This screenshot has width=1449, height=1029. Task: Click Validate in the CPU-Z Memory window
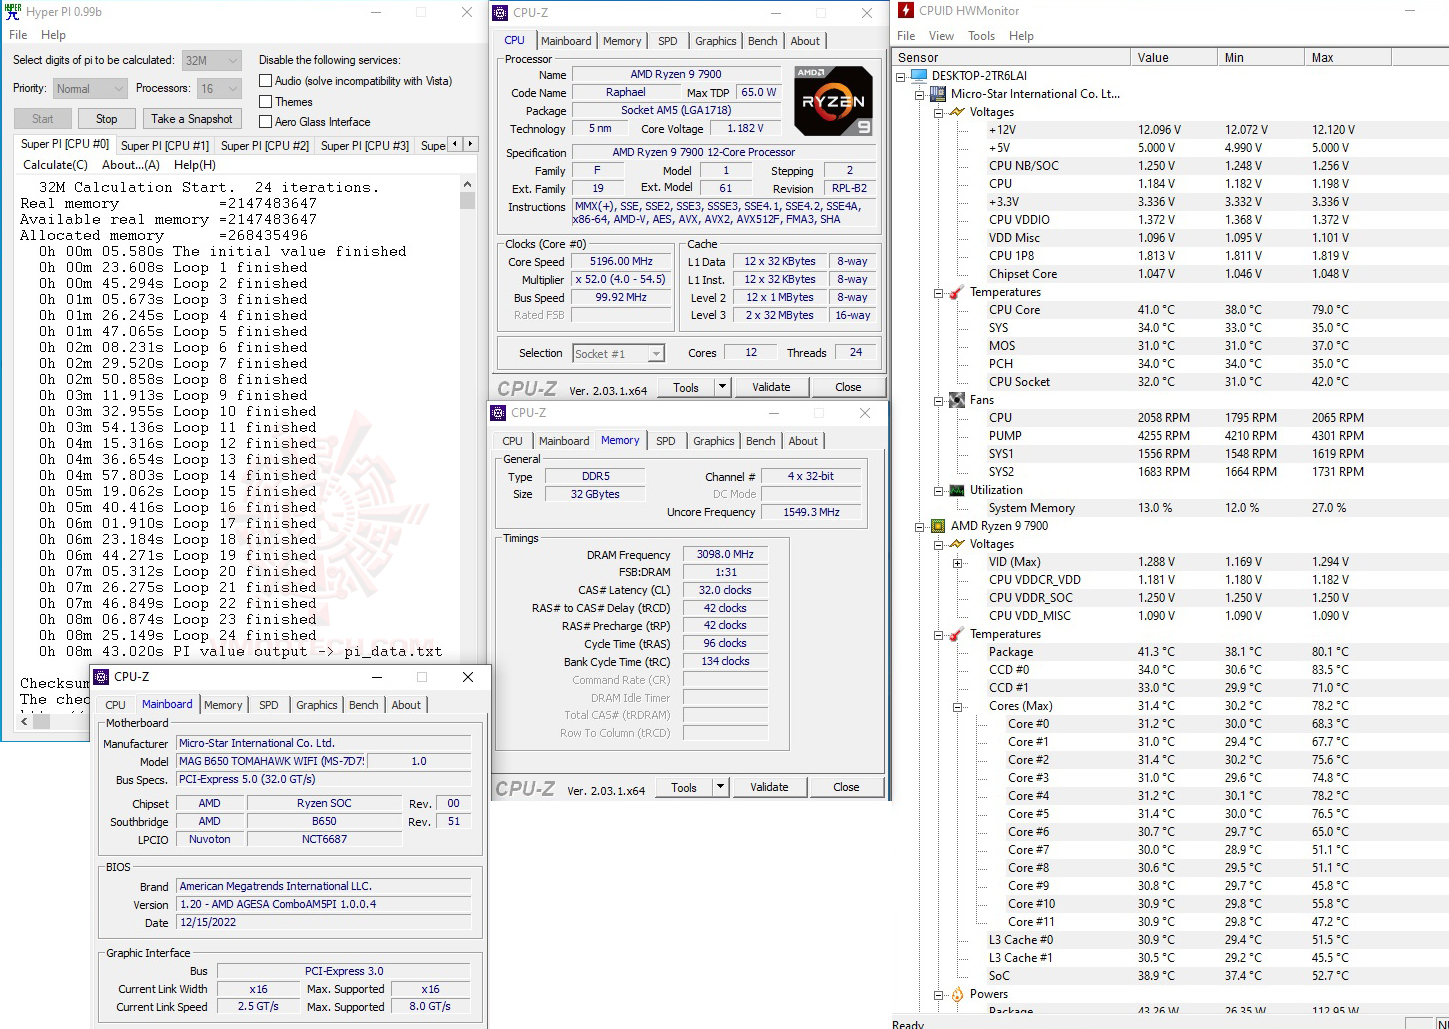[769, 787]
